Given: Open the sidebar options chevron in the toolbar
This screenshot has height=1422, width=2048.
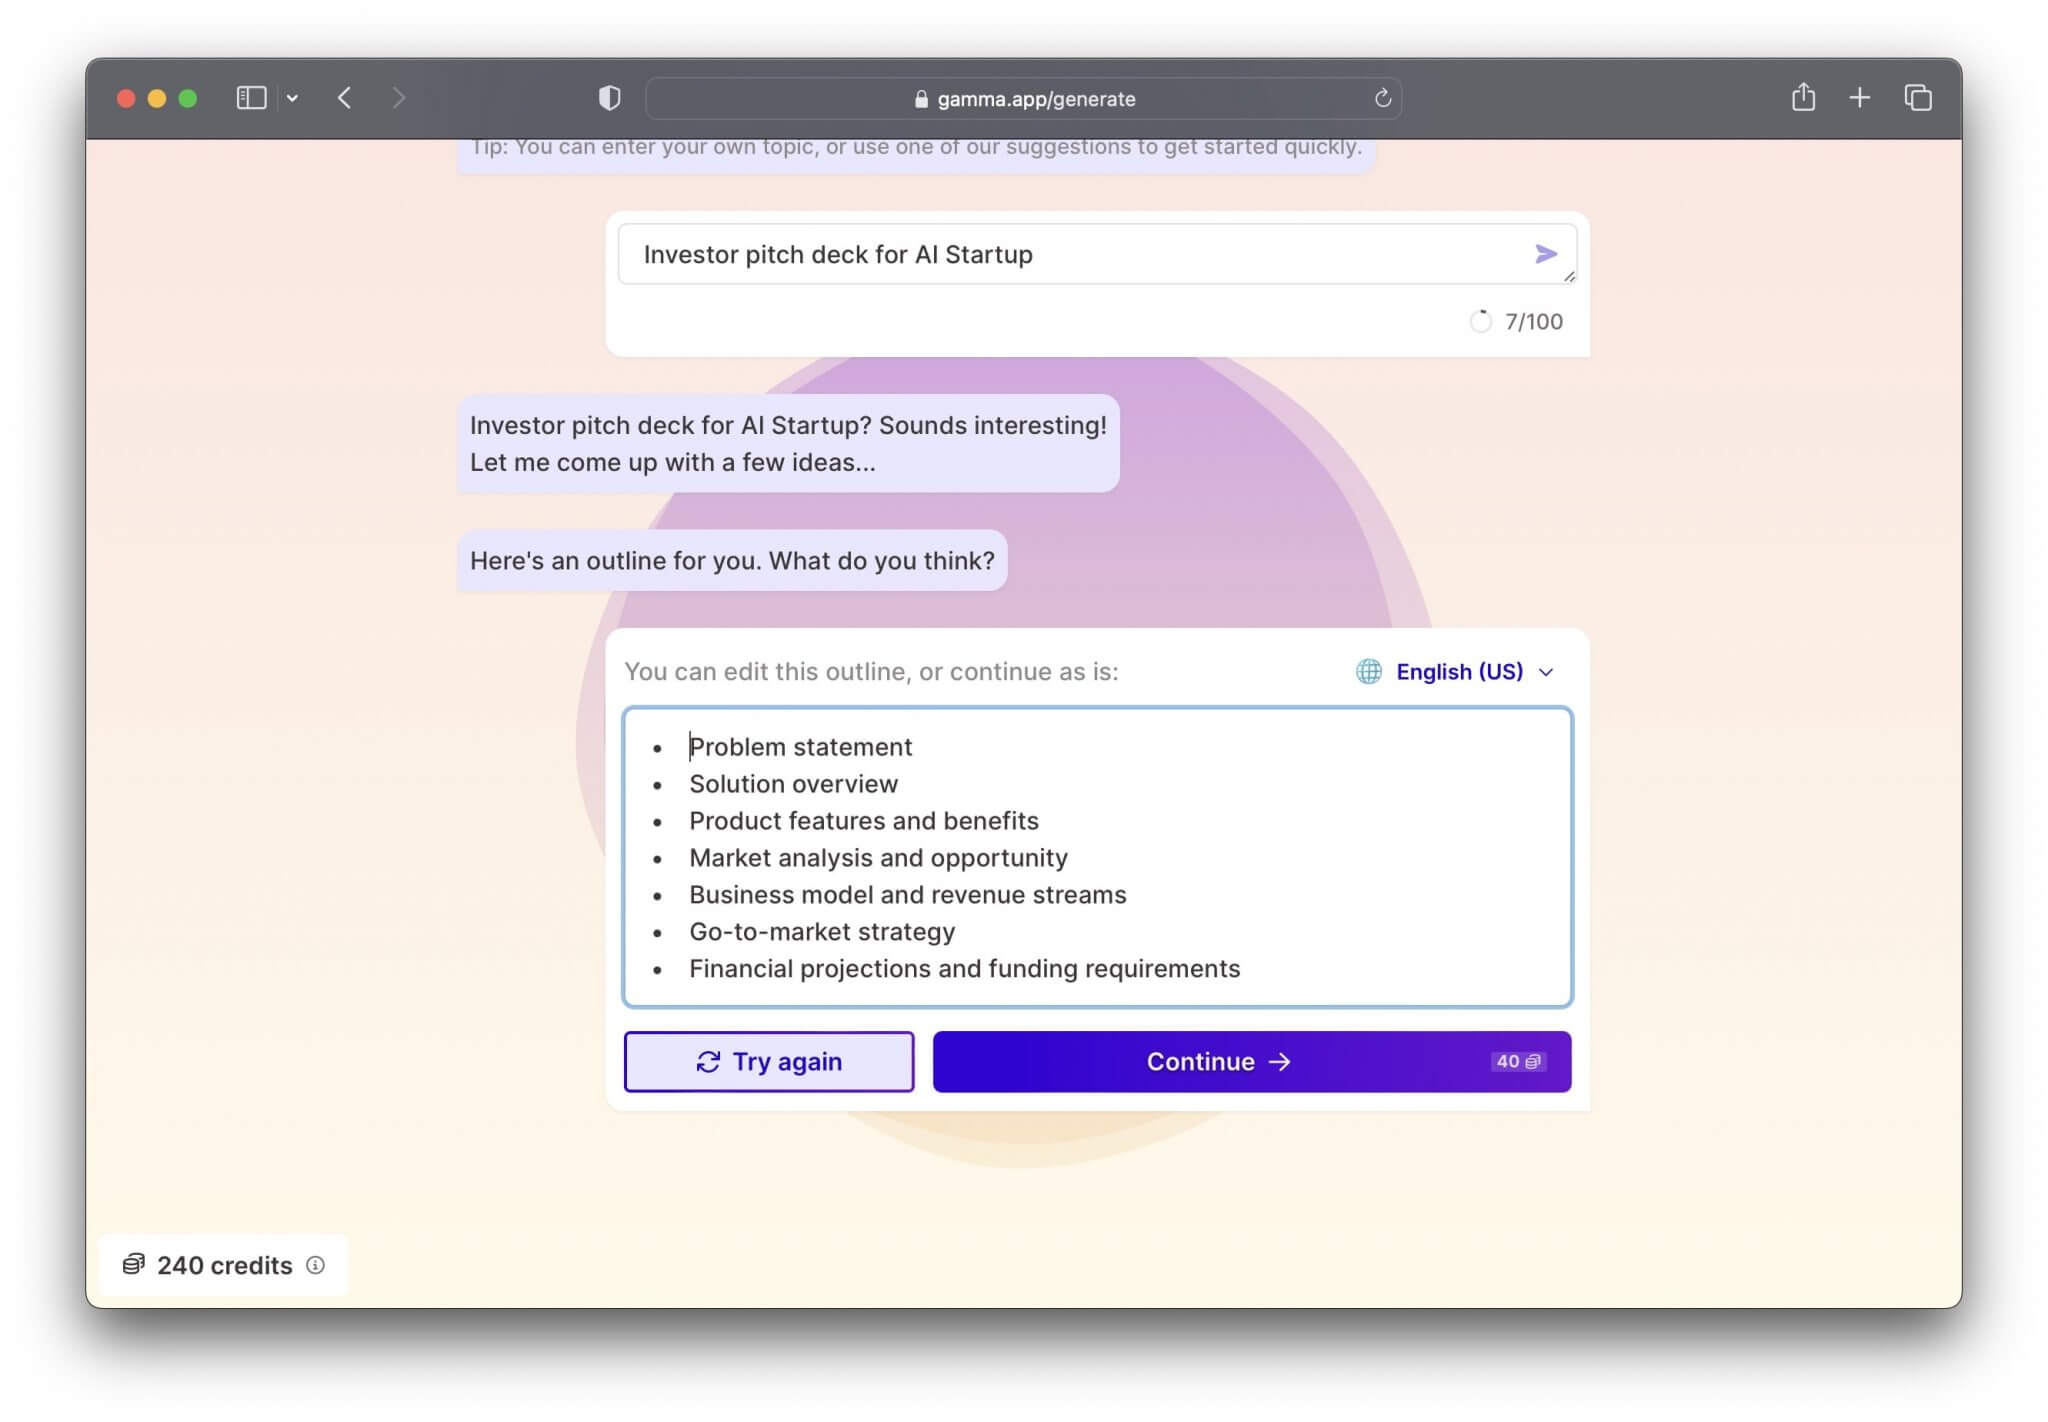Looking at the screenshot, I should (293, 98).
